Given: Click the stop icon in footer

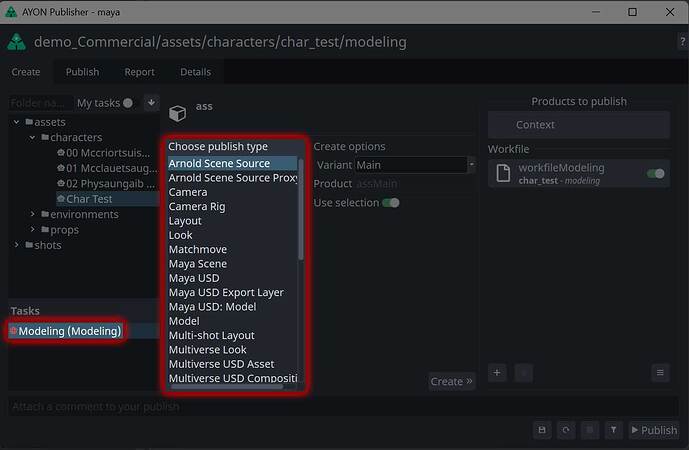Looking at the screenshot, I should [x=590, y=430].
